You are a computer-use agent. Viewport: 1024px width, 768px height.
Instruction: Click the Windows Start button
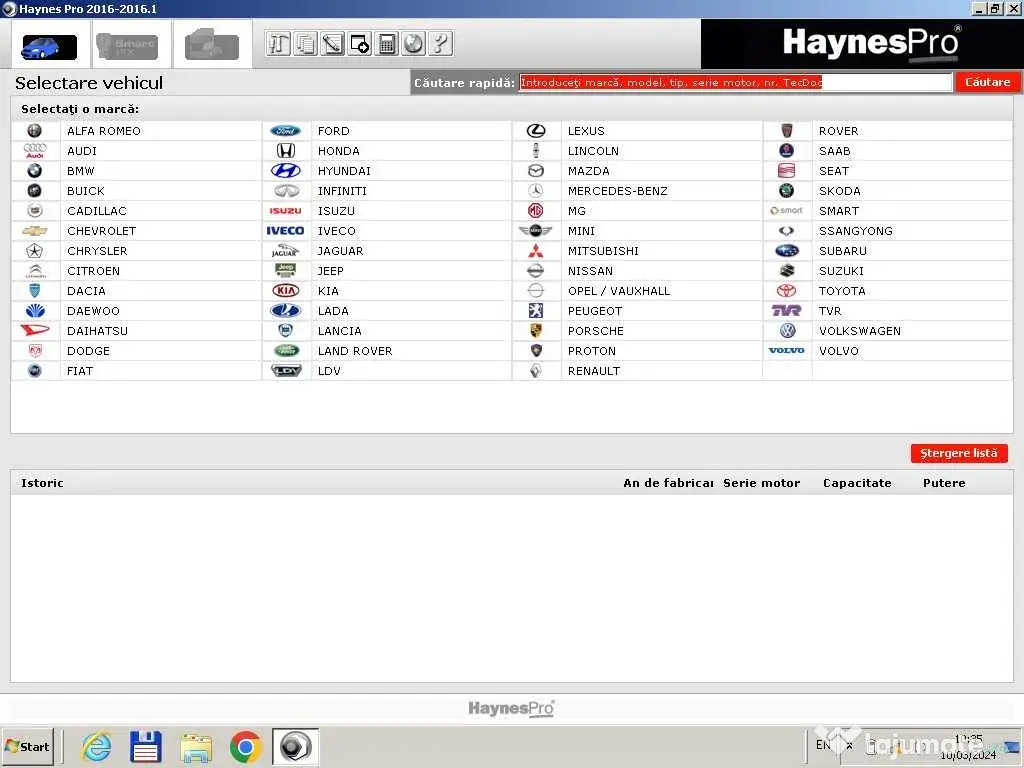28,746
